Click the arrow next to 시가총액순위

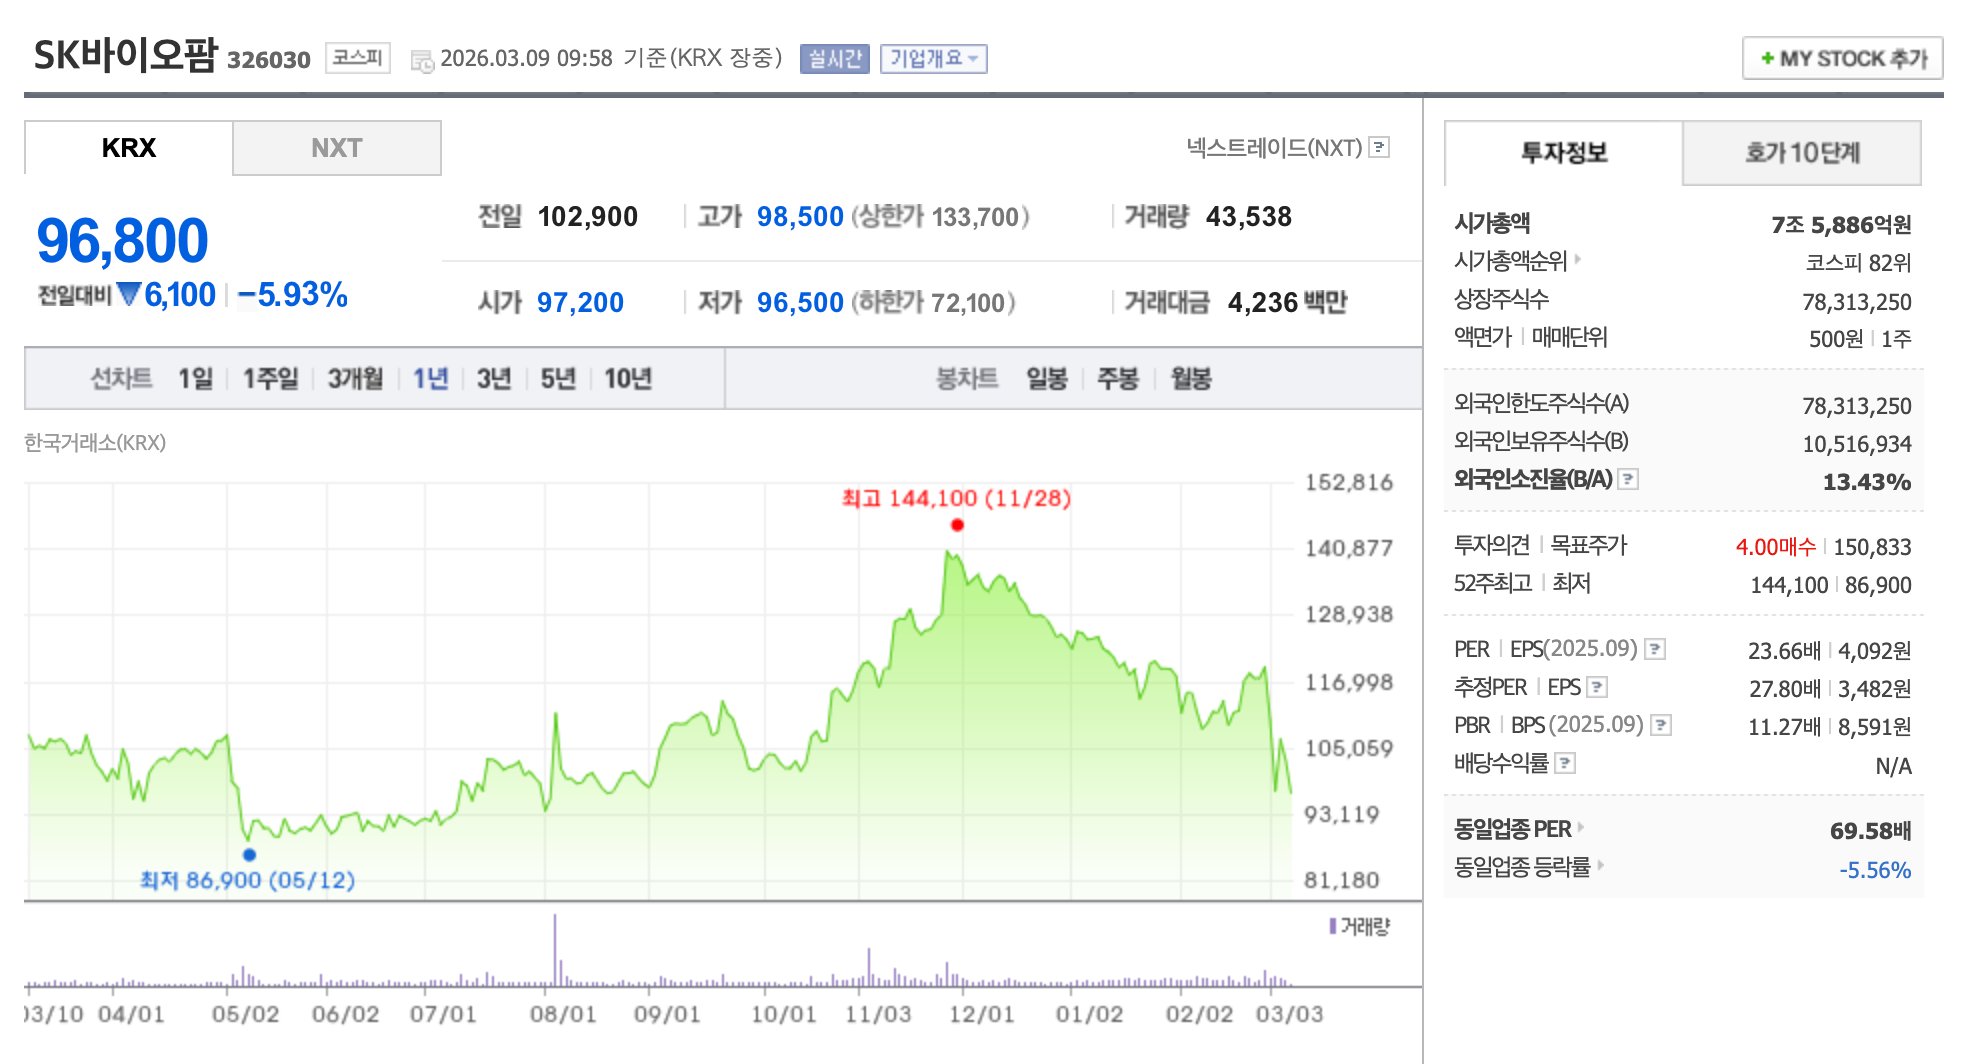1578,259
